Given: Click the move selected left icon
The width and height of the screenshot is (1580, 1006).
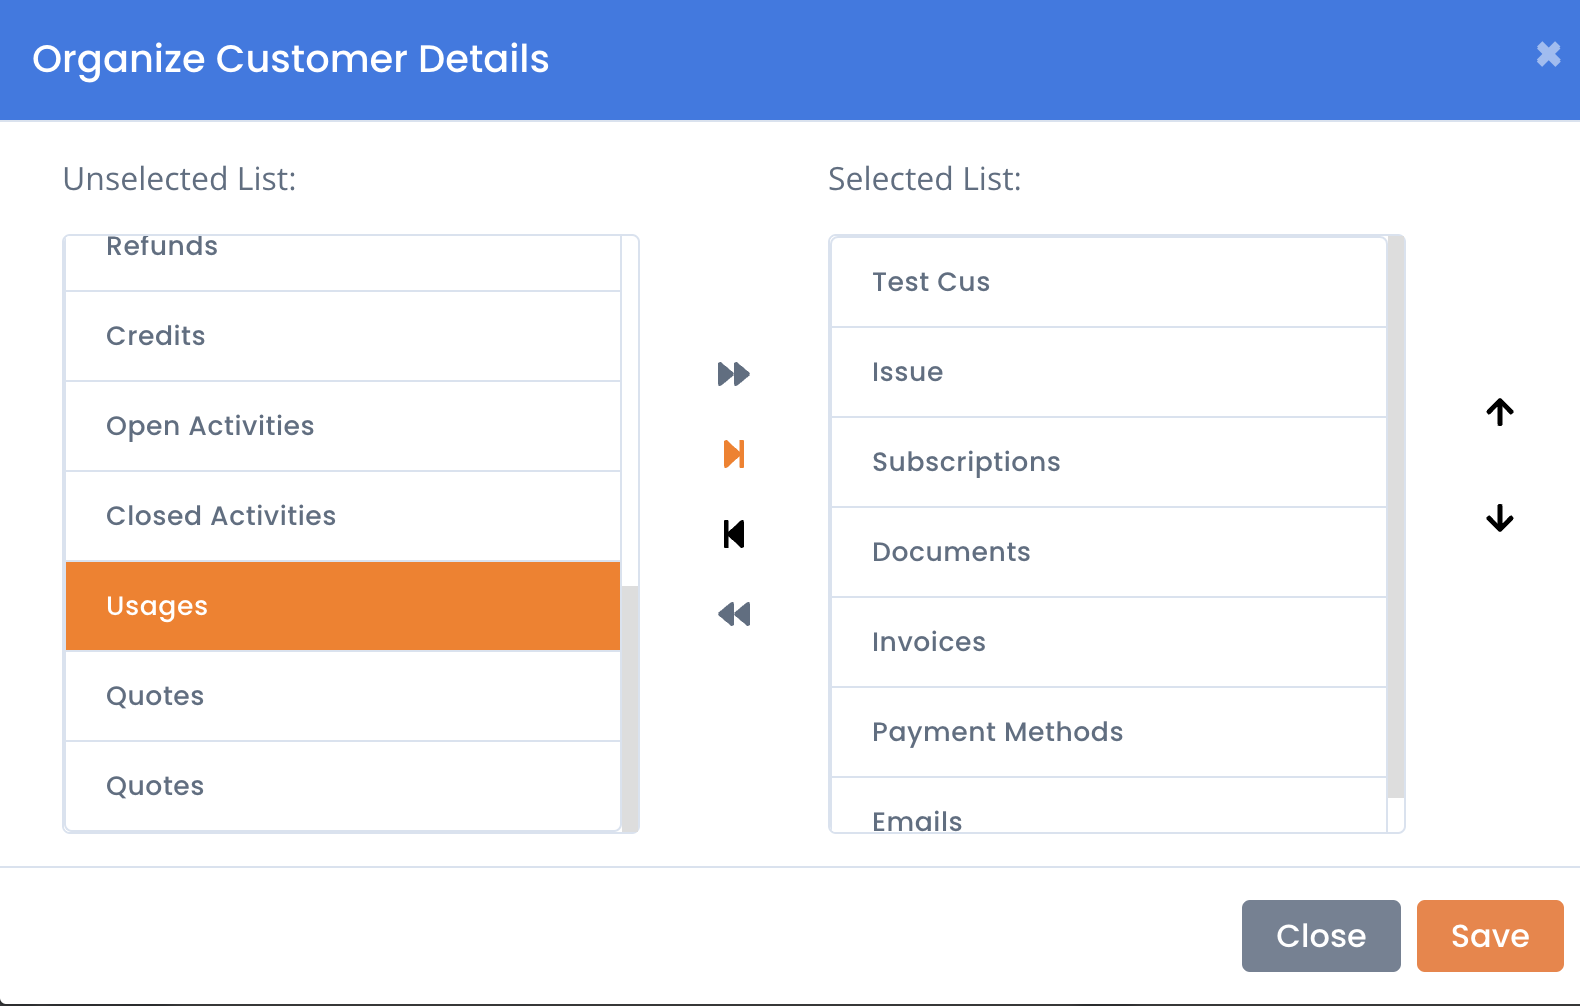Looking at the screenshot, I should (x=734, y=534).
